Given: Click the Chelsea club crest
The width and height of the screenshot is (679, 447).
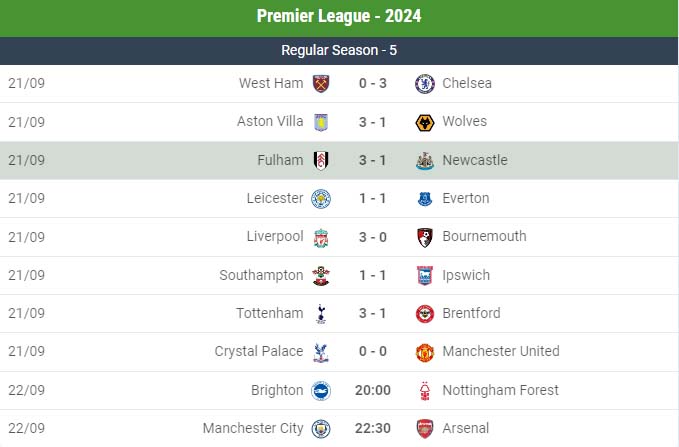Looking at the screenshot, I should coord(425,84).
